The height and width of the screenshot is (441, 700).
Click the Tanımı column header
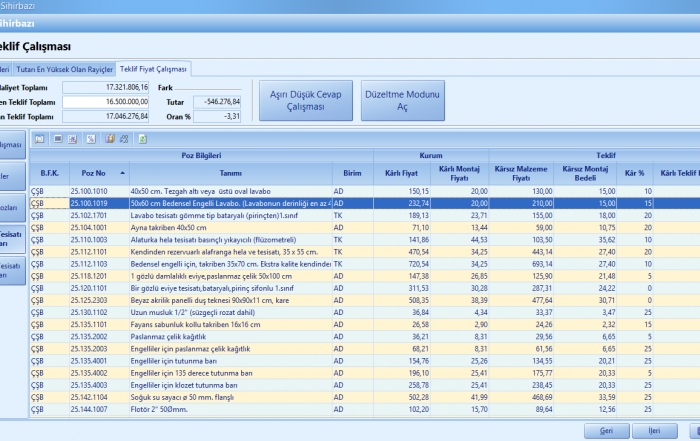(229, 172)
